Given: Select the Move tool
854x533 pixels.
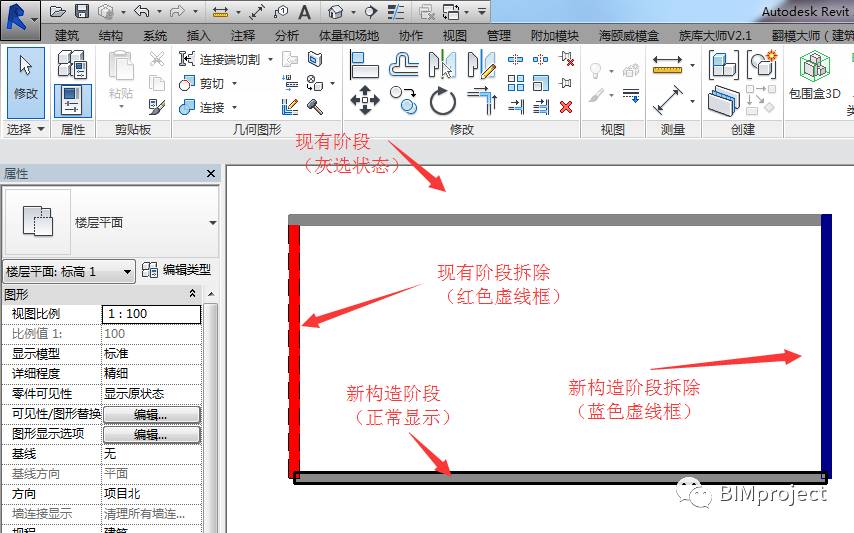Looking at the screenshot, I should [364, 100].
